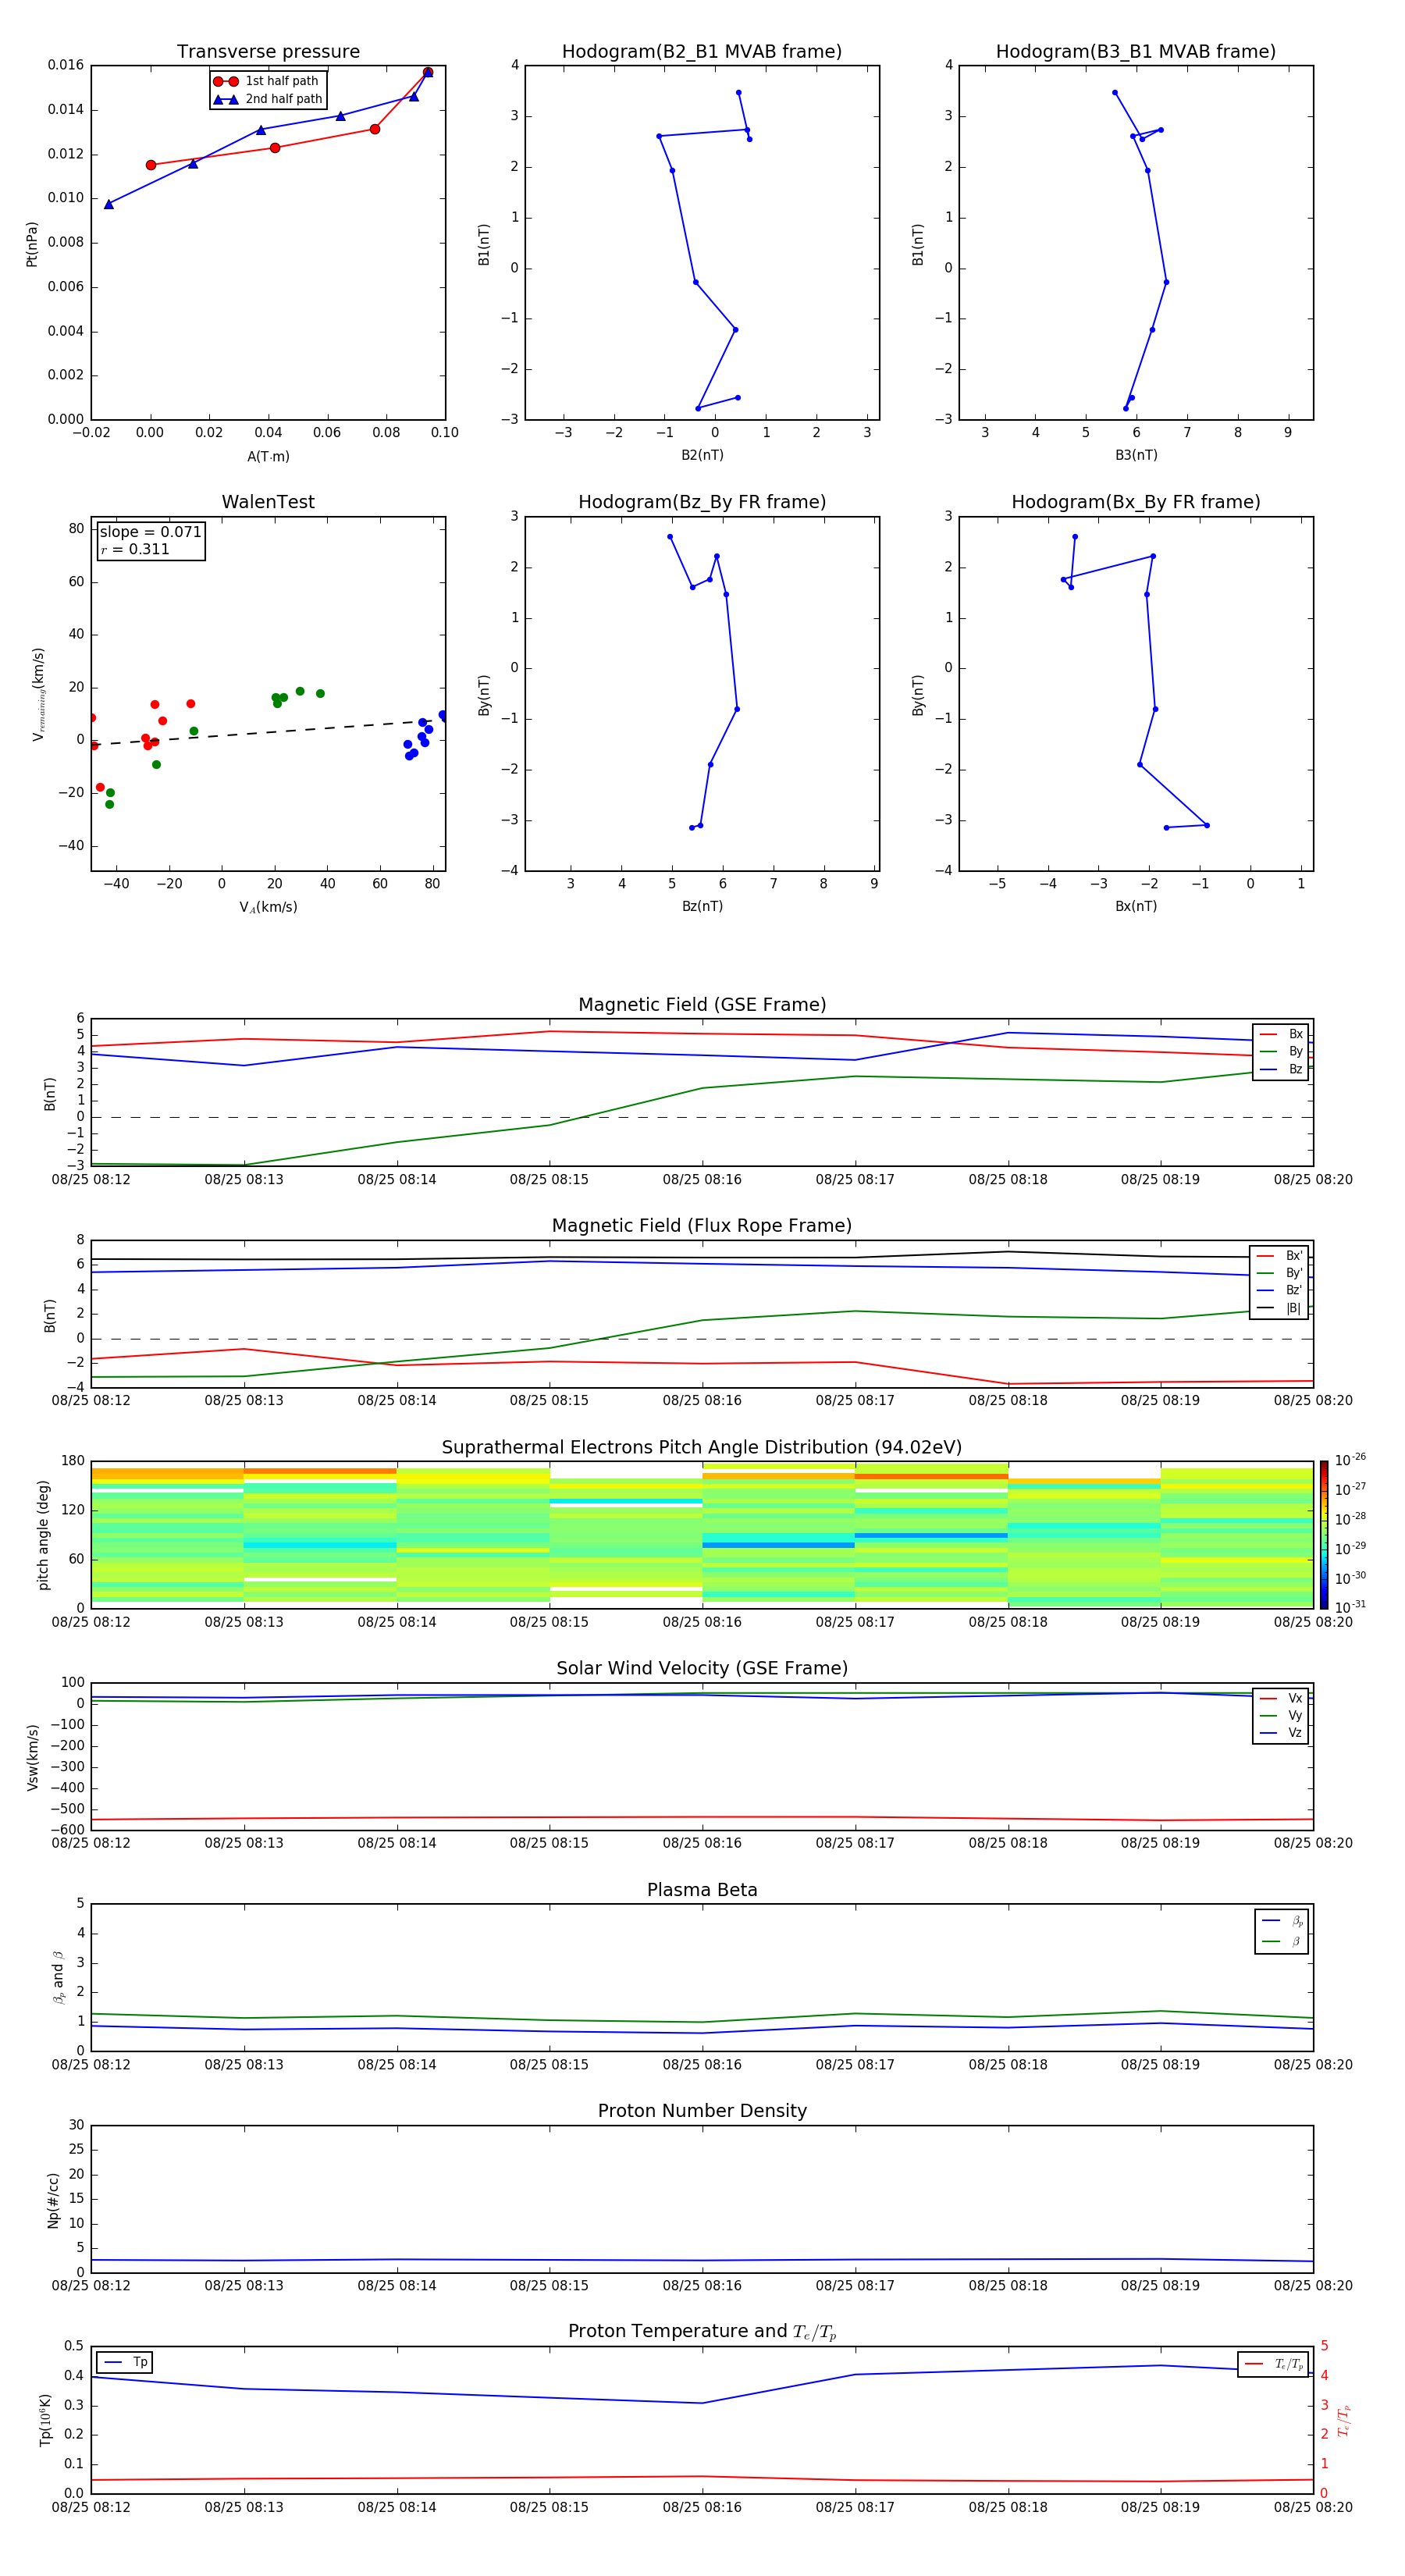
Task: Select Bz' entry in Flux Rope legend
Action: coord(1279,1290)
